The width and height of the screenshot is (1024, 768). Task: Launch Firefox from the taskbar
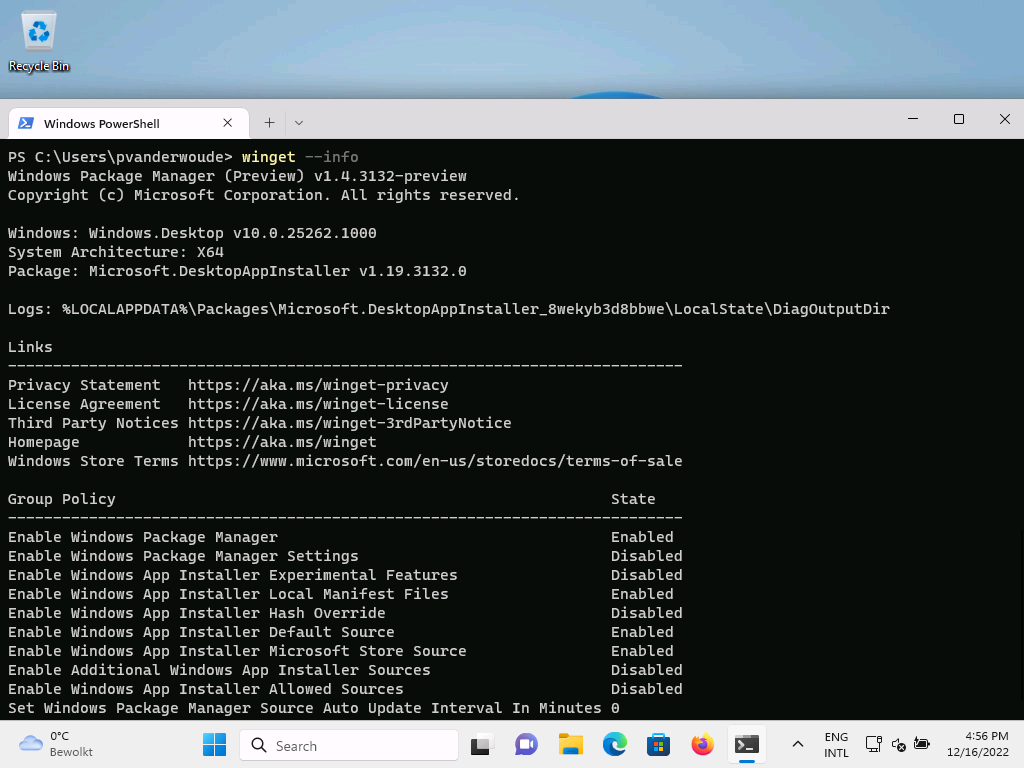point(703,744)
